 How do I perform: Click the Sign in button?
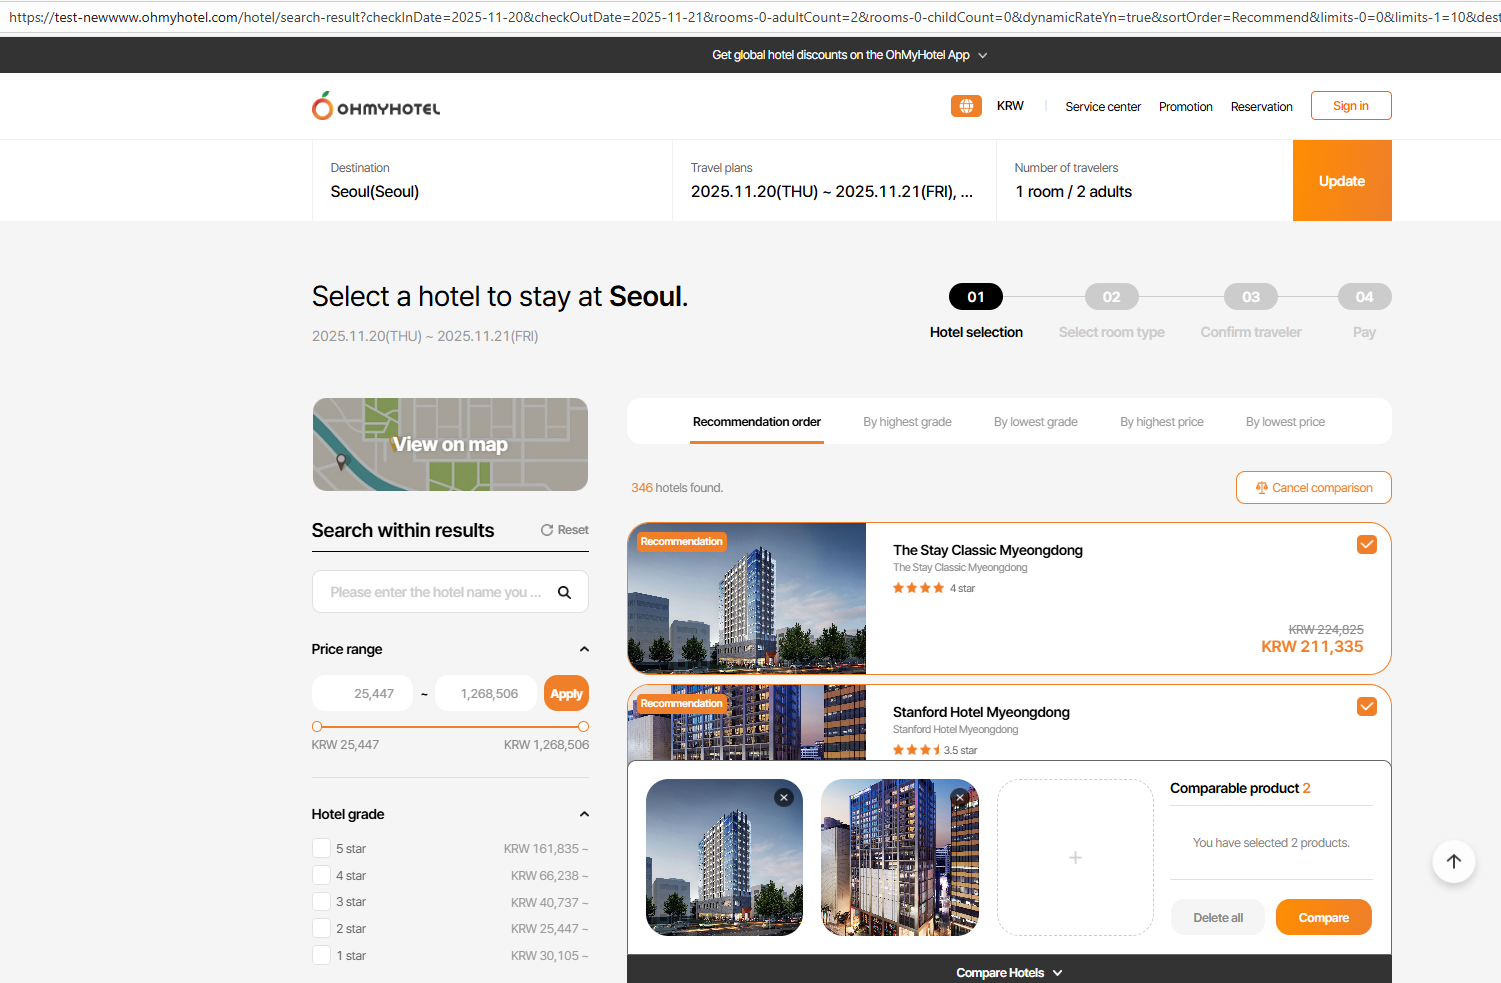(1351, 106)
